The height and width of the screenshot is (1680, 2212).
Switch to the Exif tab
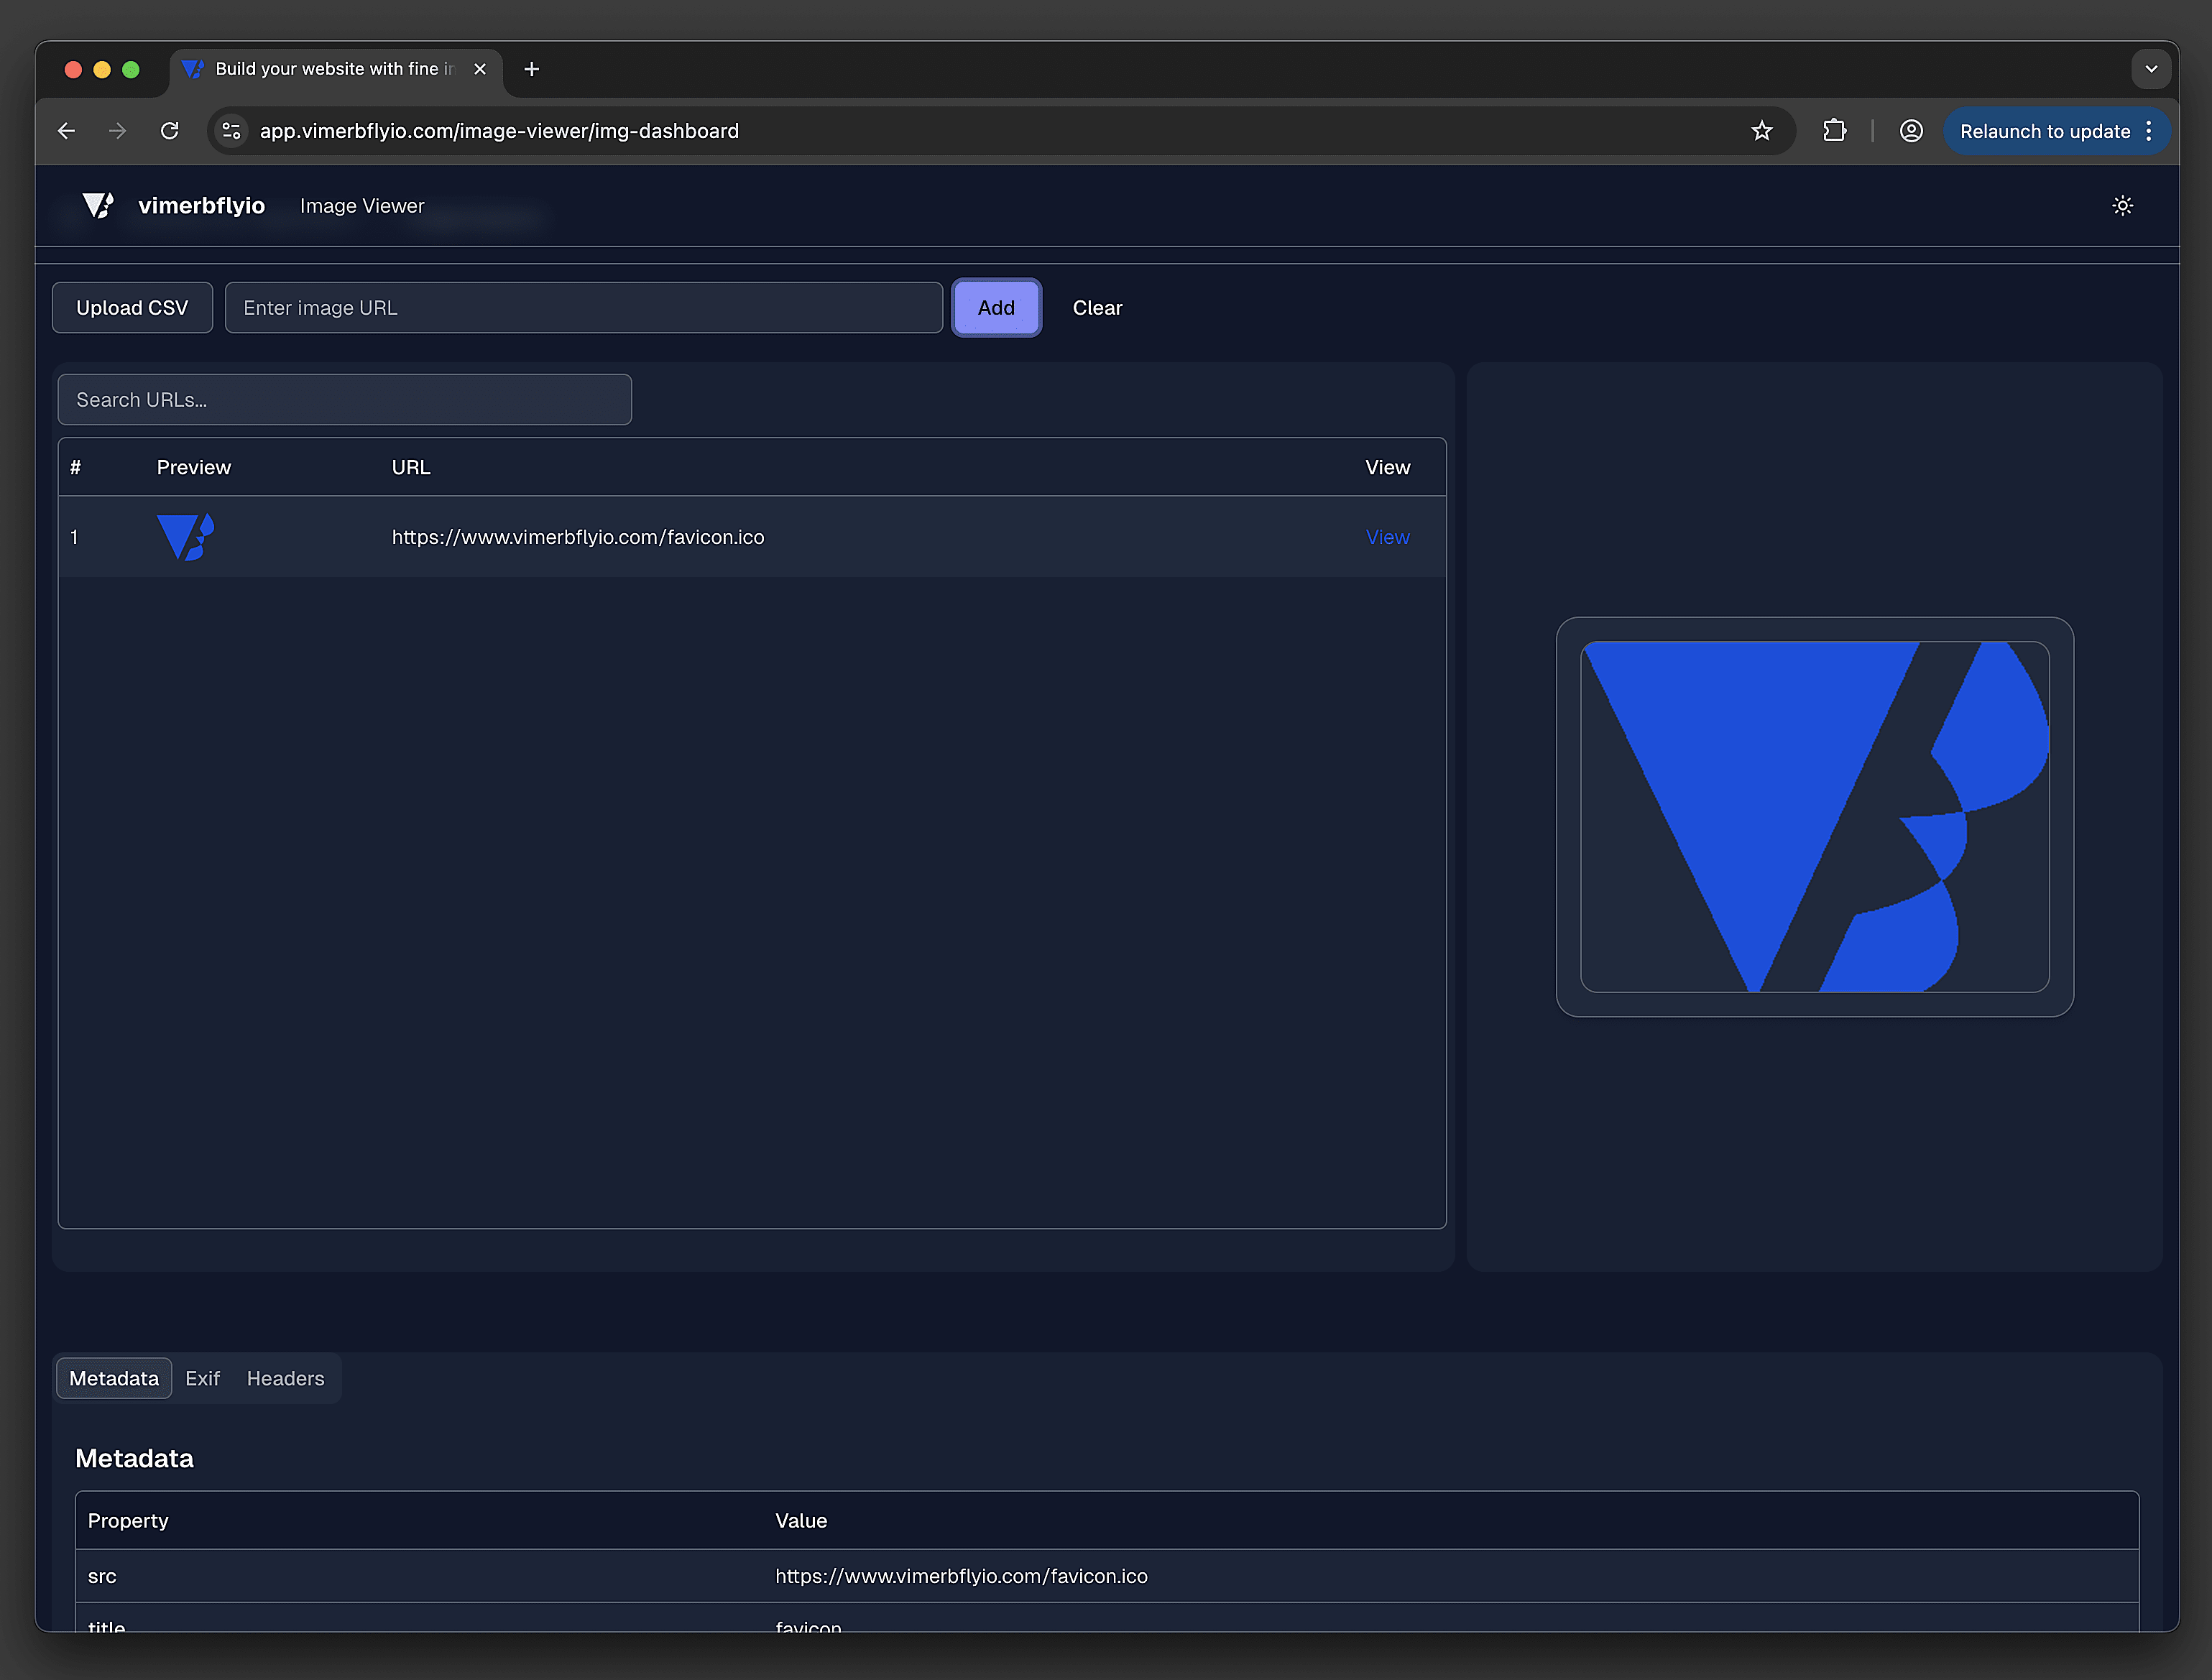click(203, 1378)
